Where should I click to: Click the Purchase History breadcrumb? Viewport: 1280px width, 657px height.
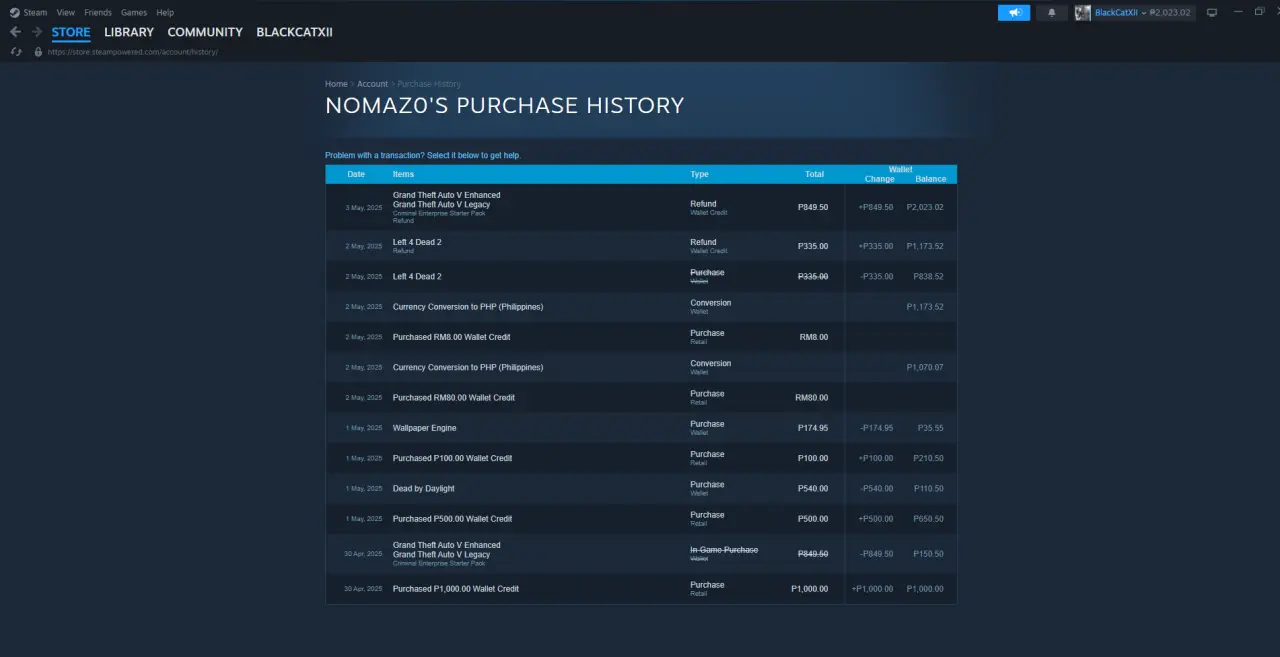(x=429, y=84)
